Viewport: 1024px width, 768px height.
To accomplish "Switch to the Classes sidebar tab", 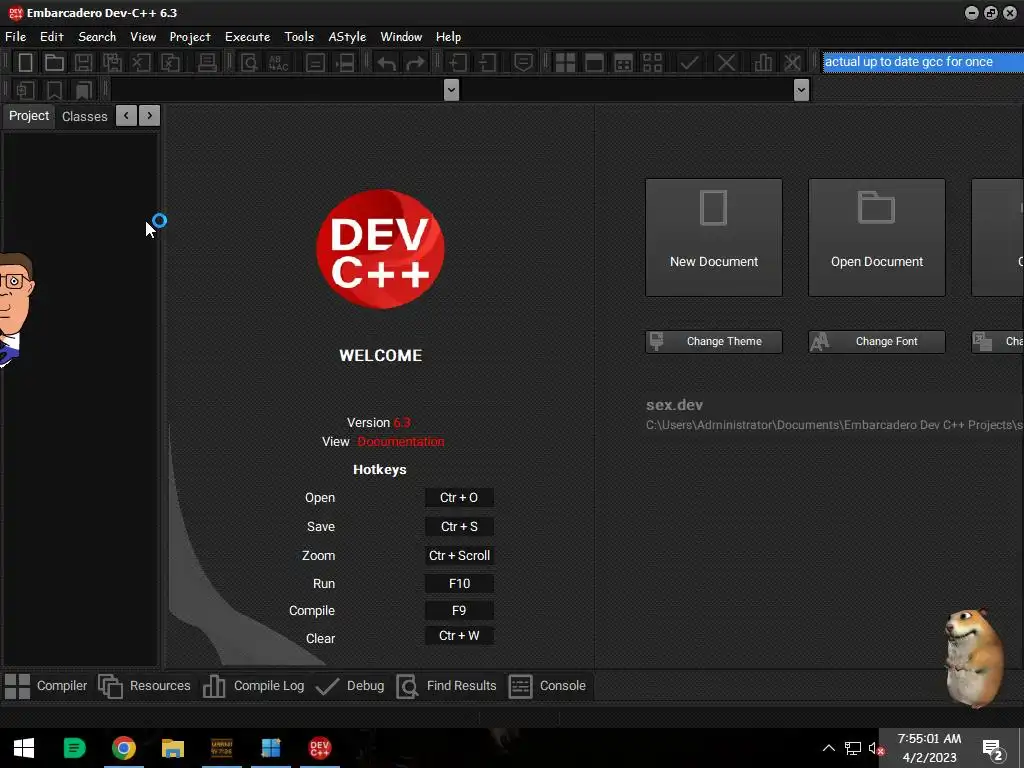I will [85, 116].
